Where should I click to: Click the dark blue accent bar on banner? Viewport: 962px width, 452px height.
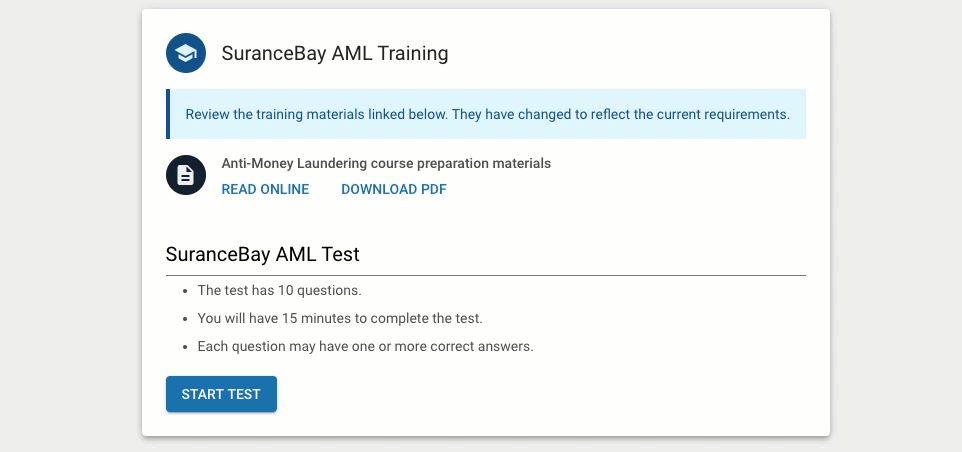[167, 114]
